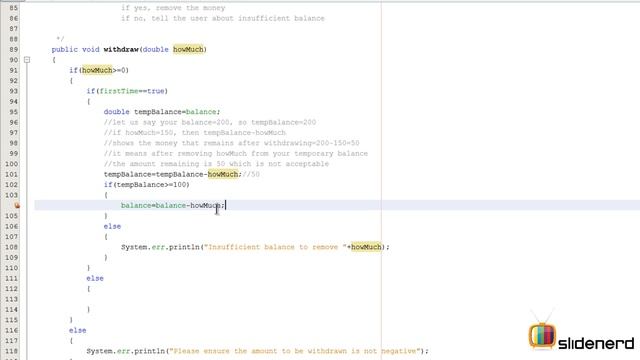Click line number 118 in gutter
The image size is (640, 360).
11,351
